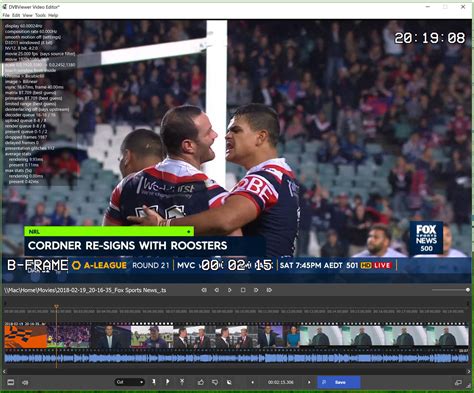Remove the current cut marker

point(182,382)
